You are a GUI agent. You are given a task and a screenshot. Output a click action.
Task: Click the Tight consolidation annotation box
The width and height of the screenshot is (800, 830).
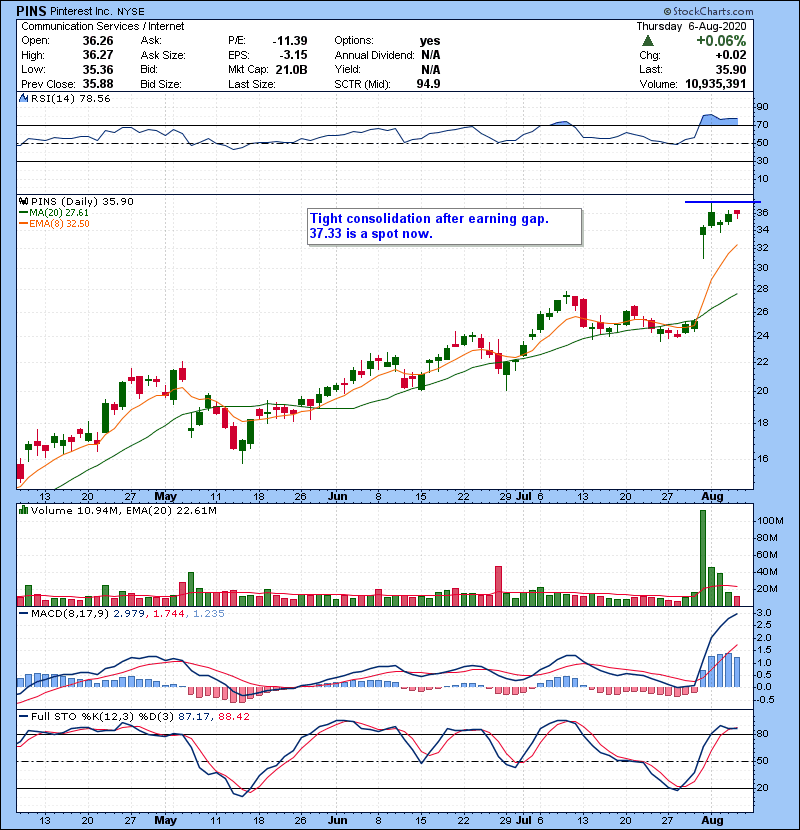point(445,227)
